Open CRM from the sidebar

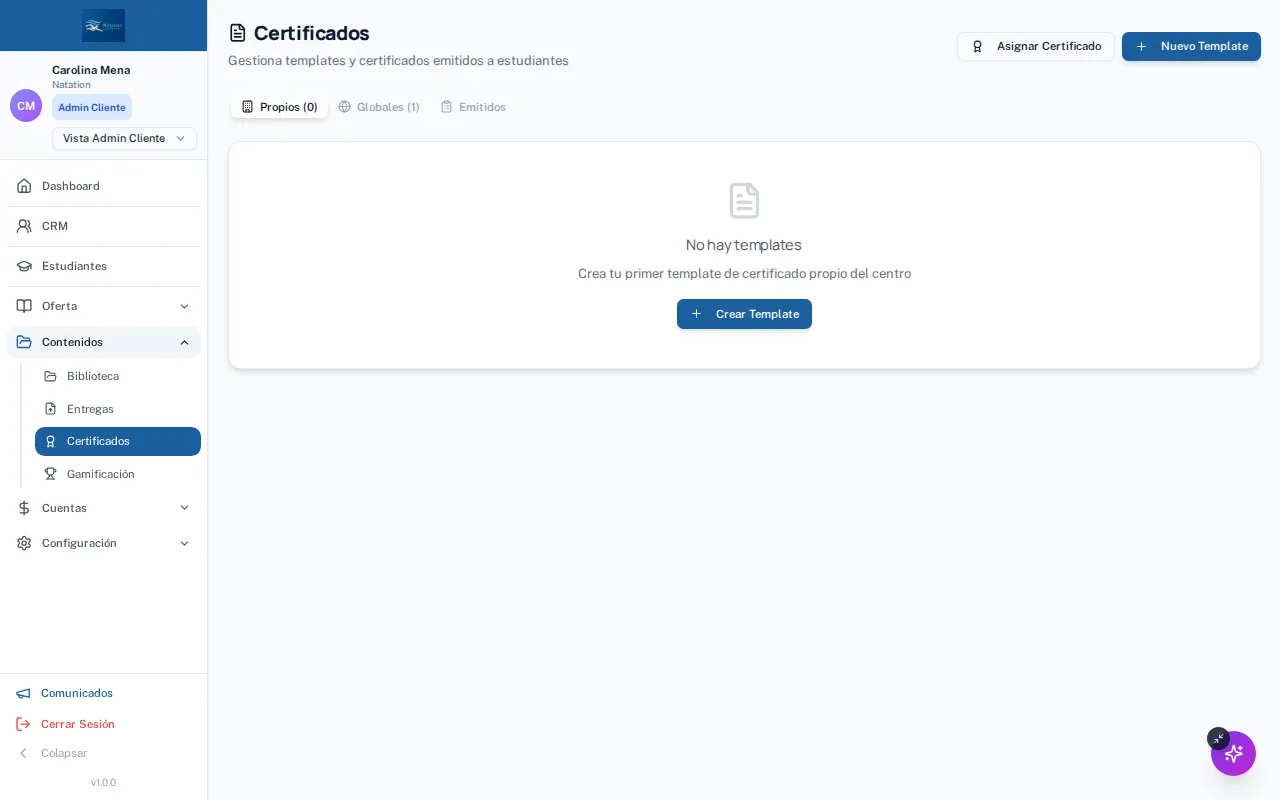click(x=104, y=226)
